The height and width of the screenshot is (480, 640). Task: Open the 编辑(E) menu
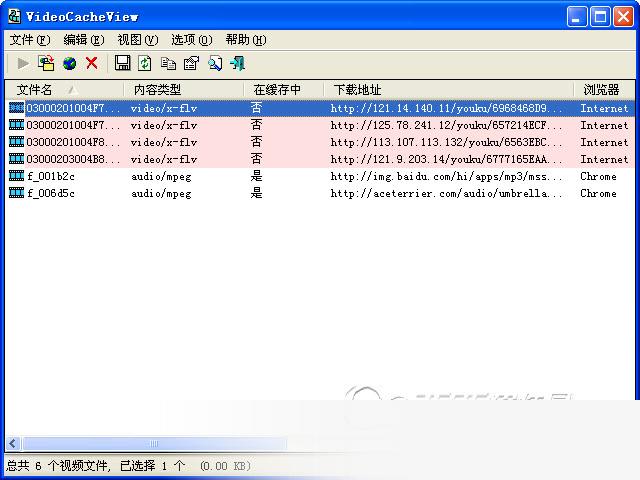pyautogui.click(x=84, y=40)
